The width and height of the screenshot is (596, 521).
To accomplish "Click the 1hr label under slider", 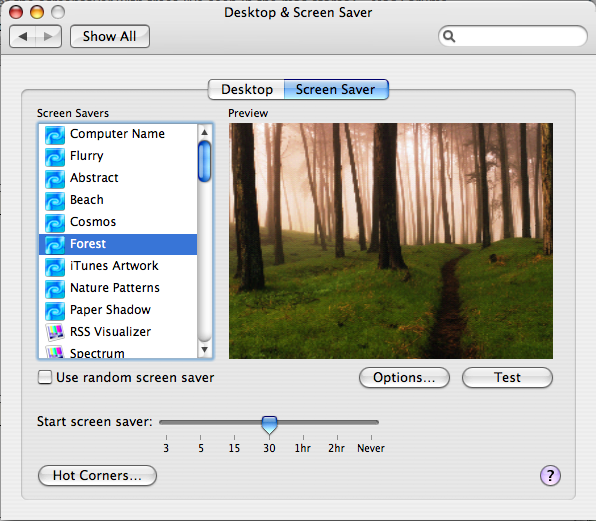I will [x=303, y=448].
